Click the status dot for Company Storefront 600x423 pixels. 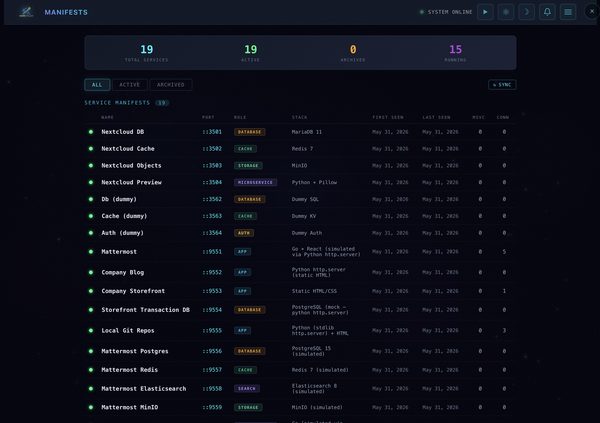pos(91,291)
